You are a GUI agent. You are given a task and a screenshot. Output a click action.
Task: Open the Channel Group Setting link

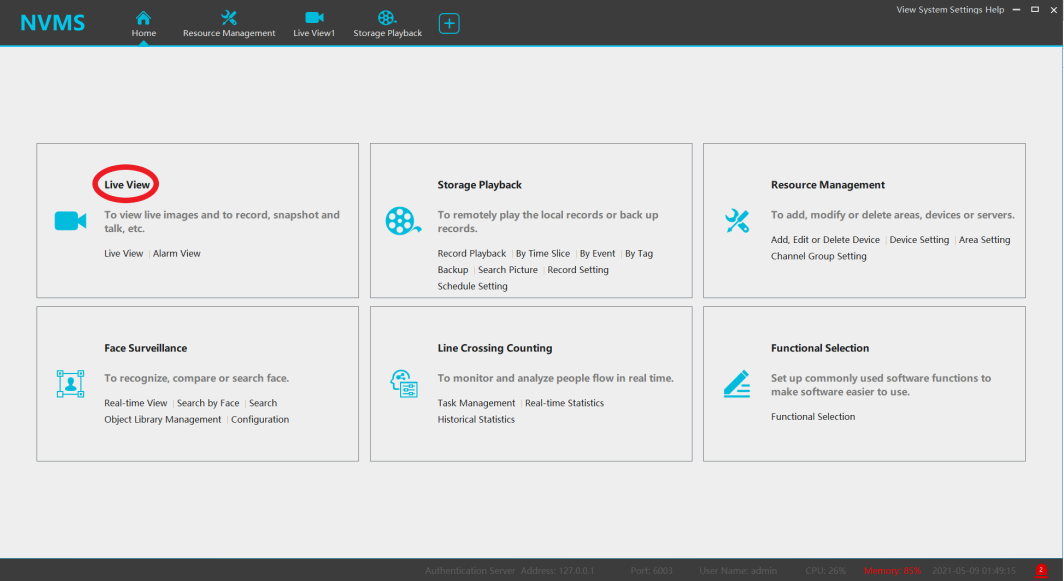tap(819, 257)
